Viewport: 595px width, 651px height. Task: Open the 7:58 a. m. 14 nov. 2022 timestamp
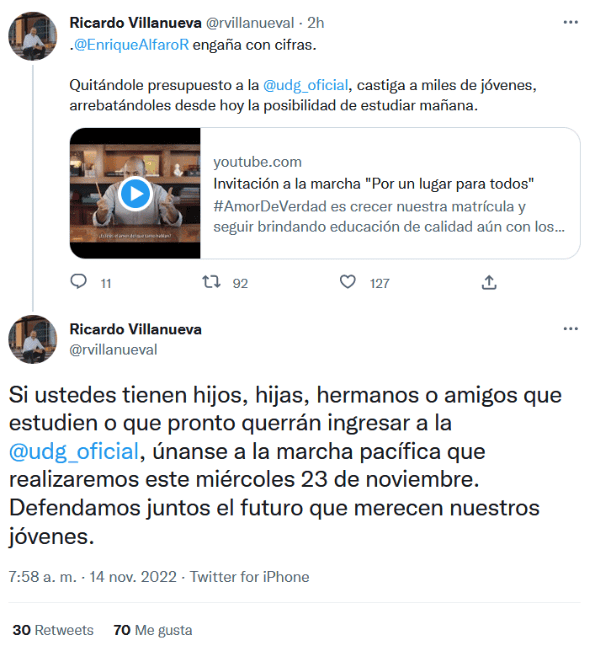pos(93,577)
